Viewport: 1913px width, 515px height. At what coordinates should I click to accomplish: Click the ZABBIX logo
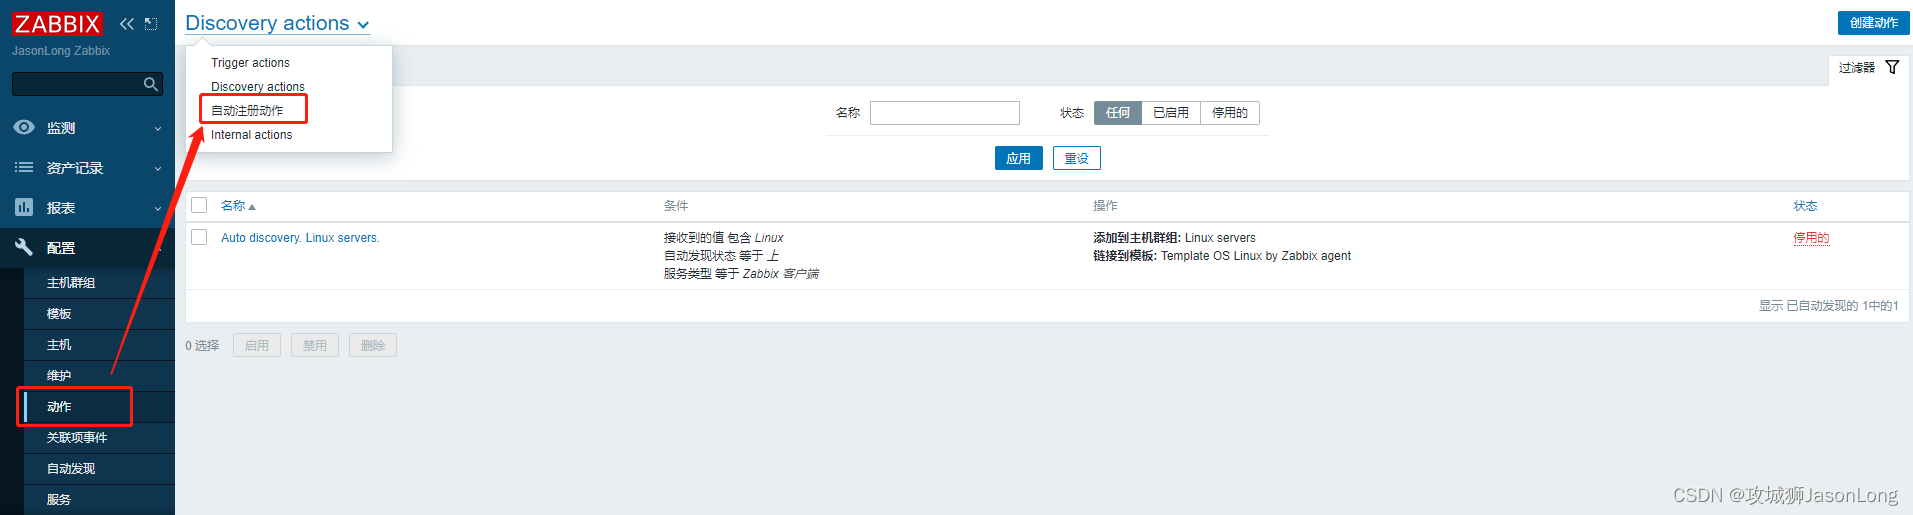coord(57,23)
